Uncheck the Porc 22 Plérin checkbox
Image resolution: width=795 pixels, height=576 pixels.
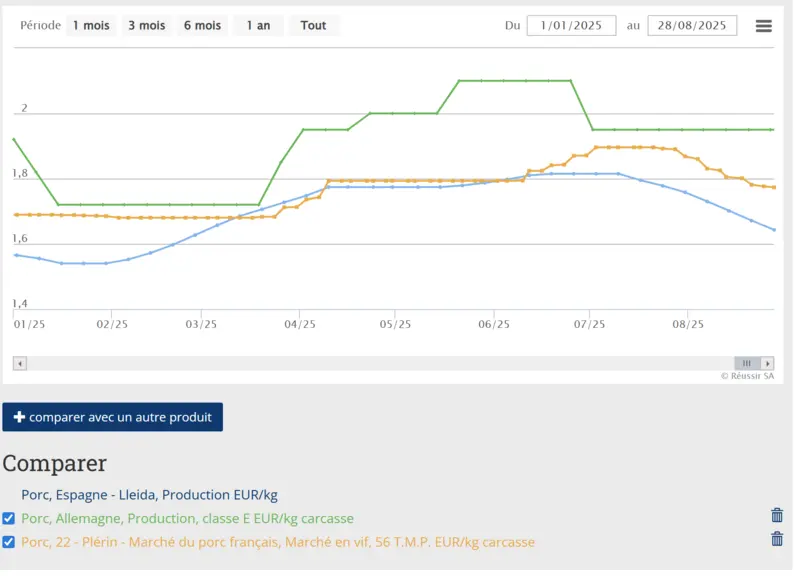(9, 544)
